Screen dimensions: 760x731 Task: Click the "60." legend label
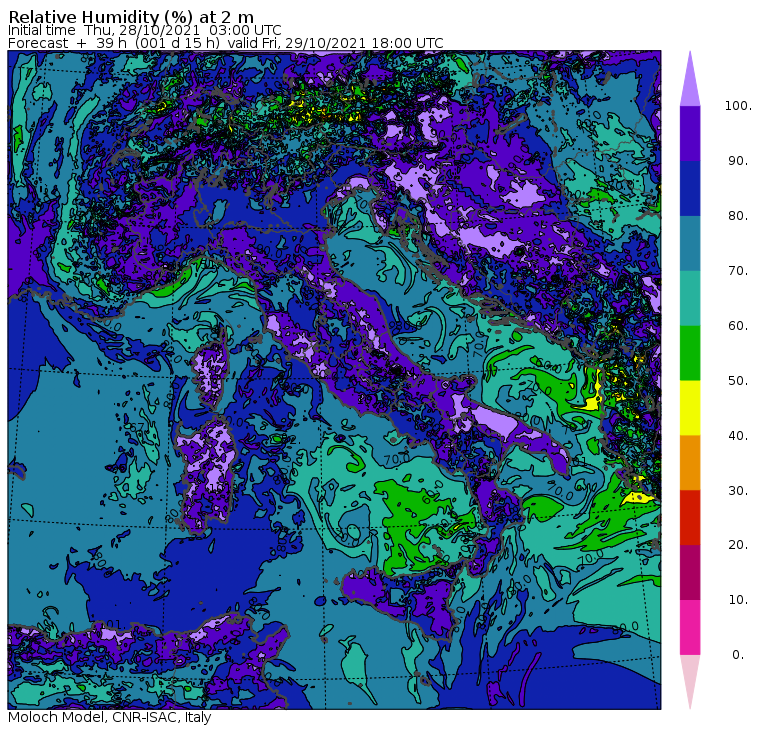coord(738,325)
